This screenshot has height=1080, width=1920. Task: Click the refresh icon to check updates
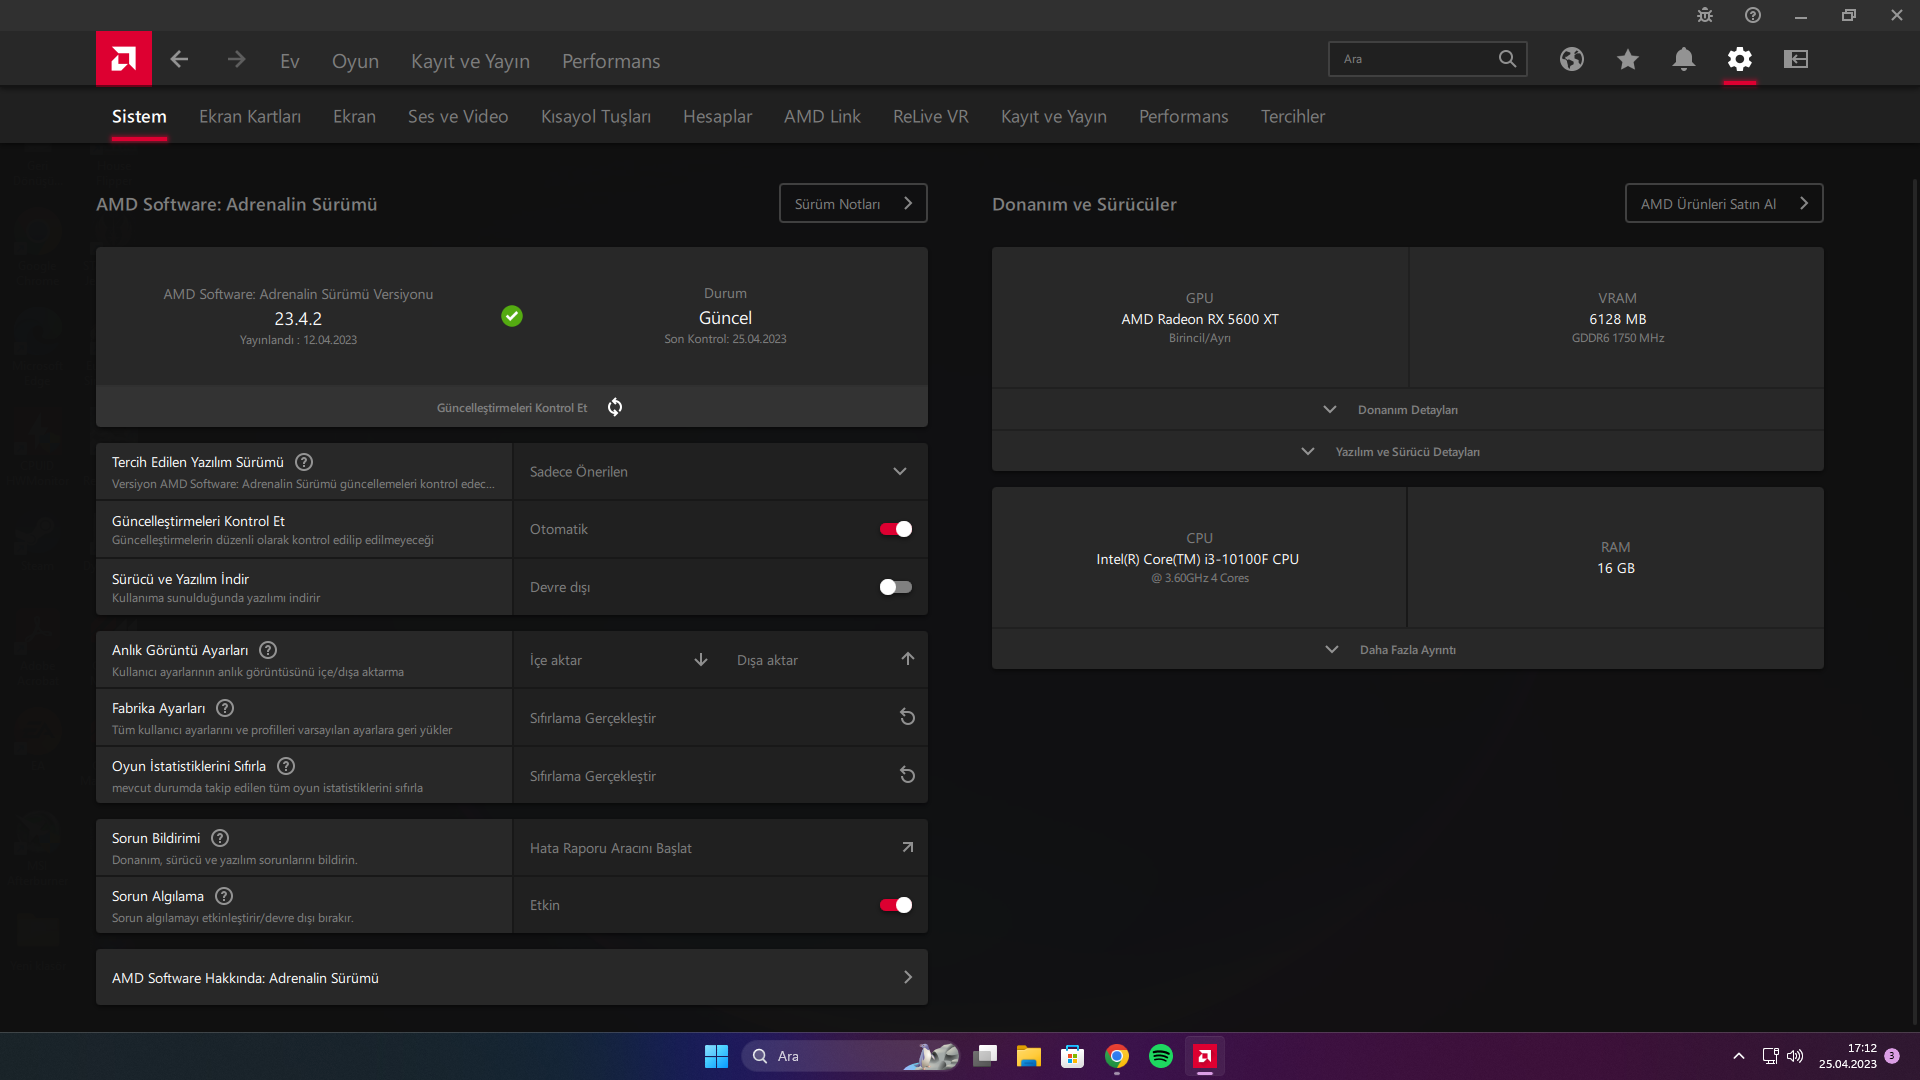[615, 407]
